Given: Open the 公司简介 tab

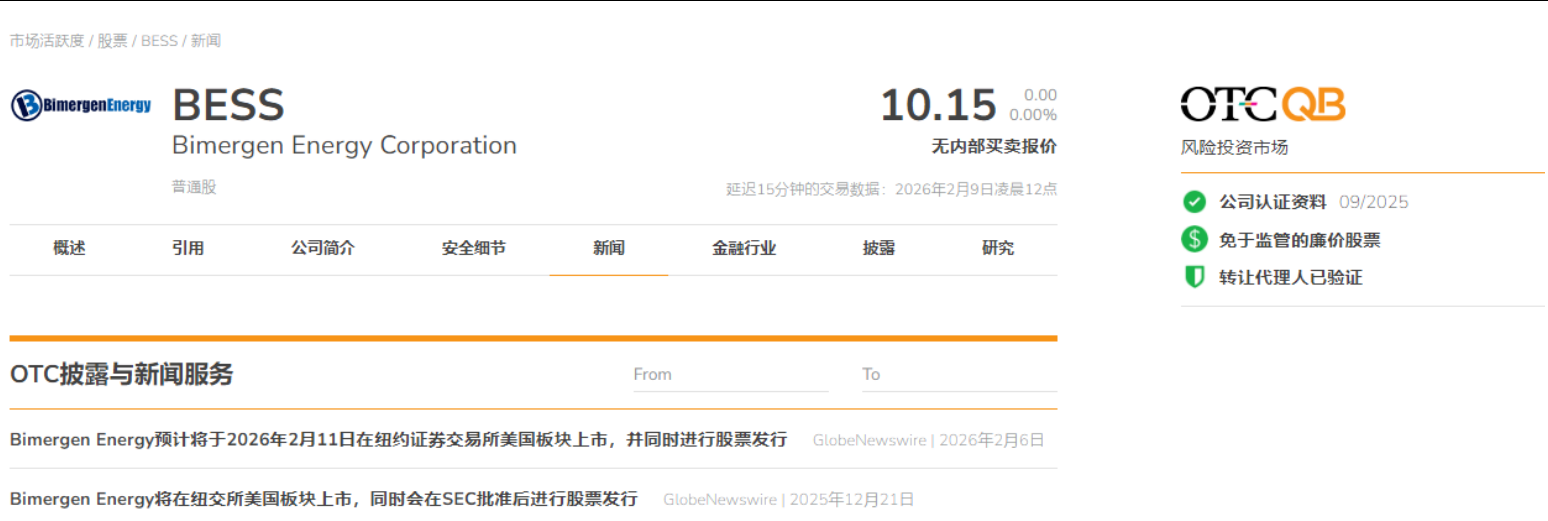Looking at the screenshot, I should pyautogui.click(x=323, y=249).
